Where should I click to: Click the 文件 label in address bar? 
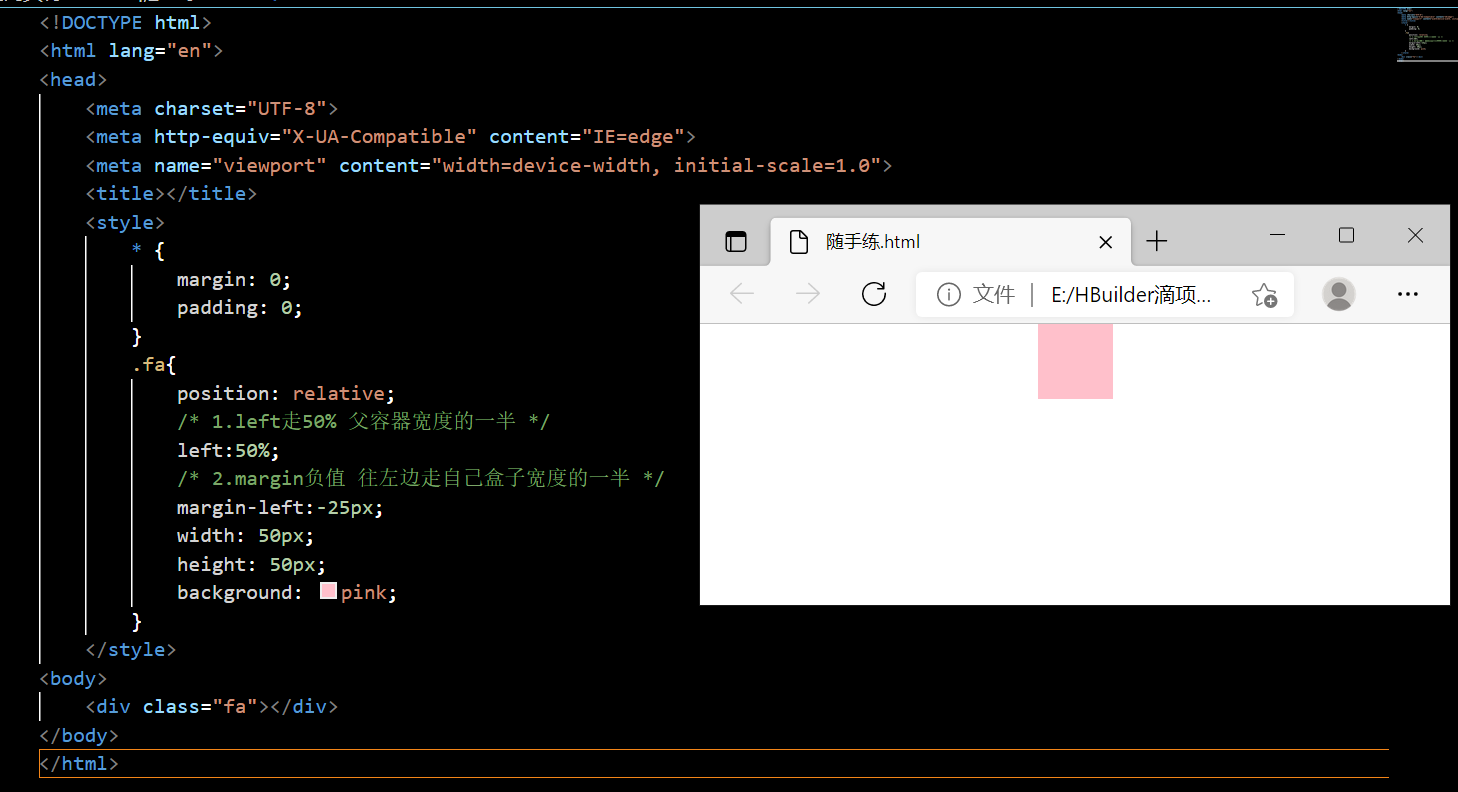click(x=994, y=294)
